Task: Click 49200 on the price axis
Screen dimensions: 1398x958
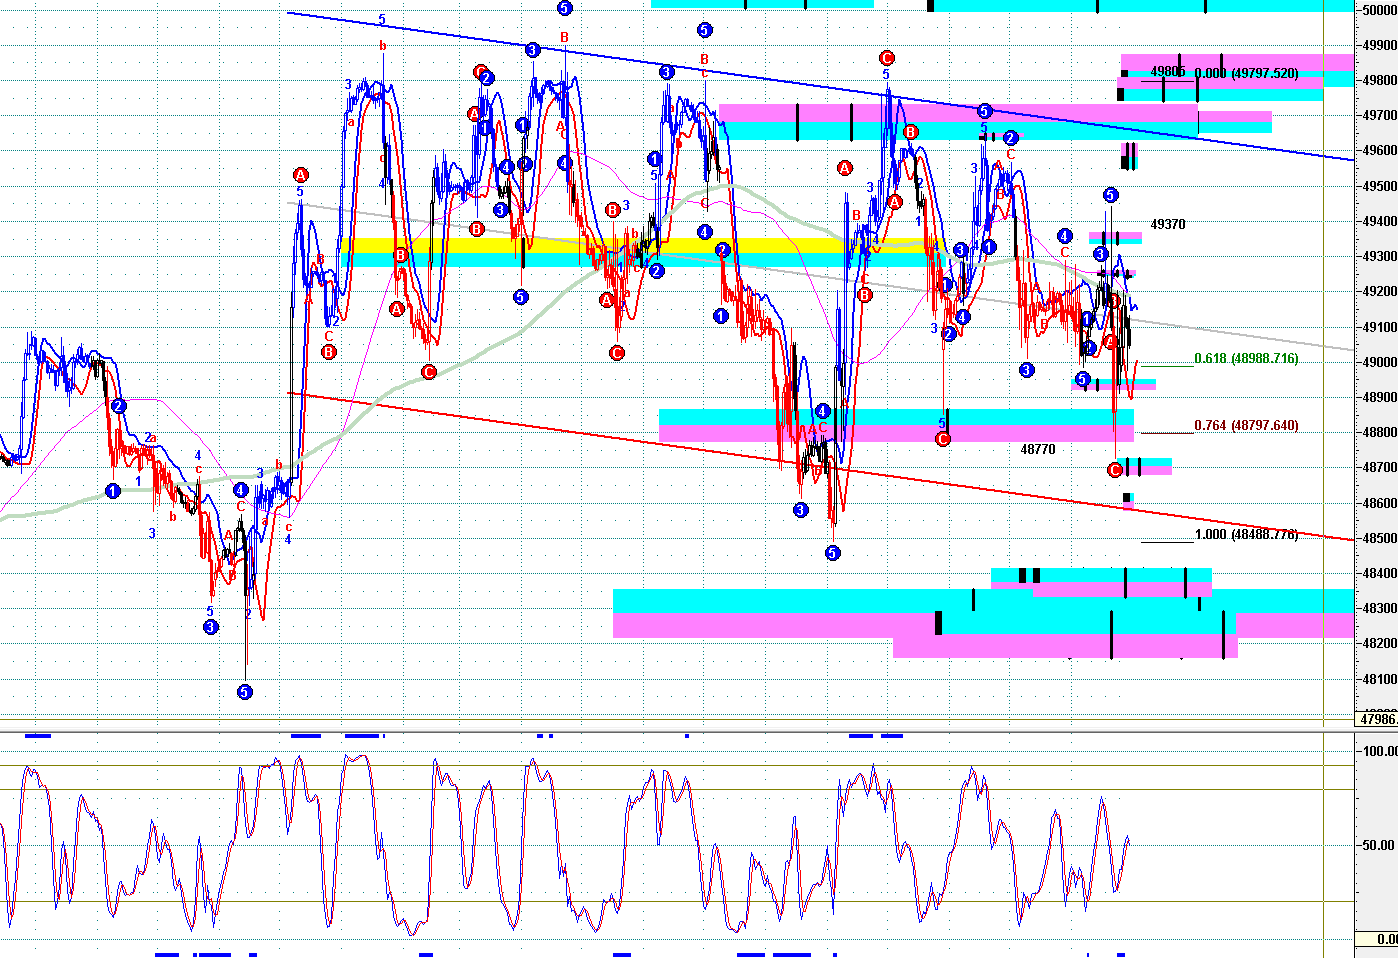Action: point(1379,292)
